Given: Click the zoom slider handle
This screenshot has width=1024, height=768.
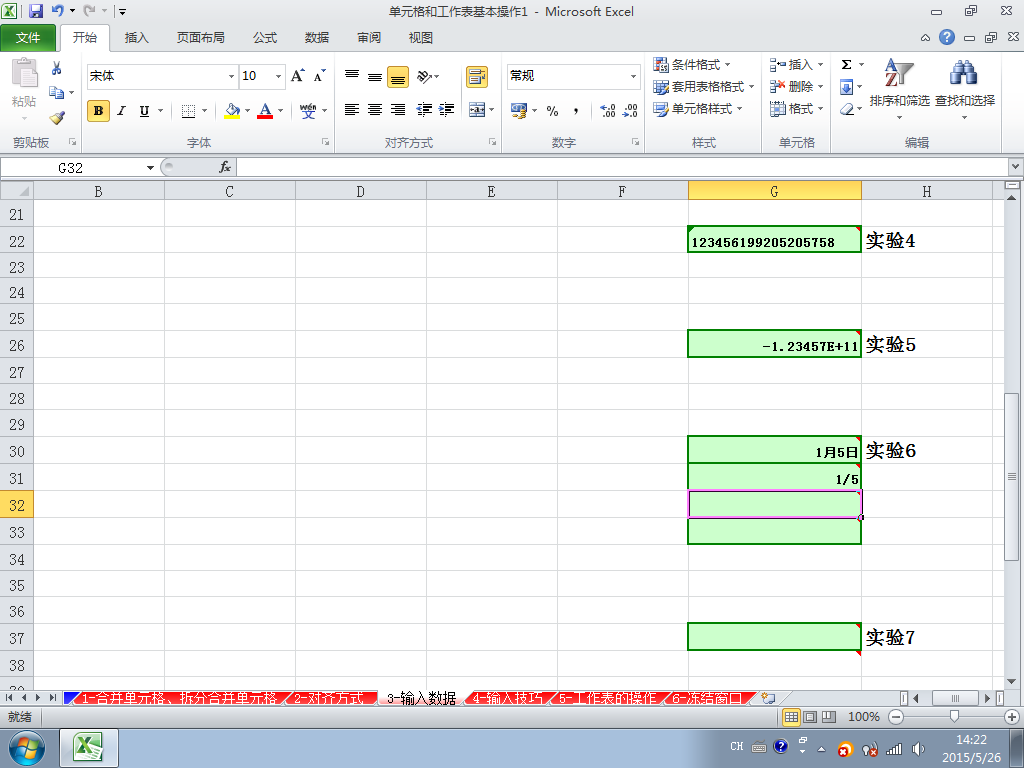Looking at the screenshot, I should [954, 717].
